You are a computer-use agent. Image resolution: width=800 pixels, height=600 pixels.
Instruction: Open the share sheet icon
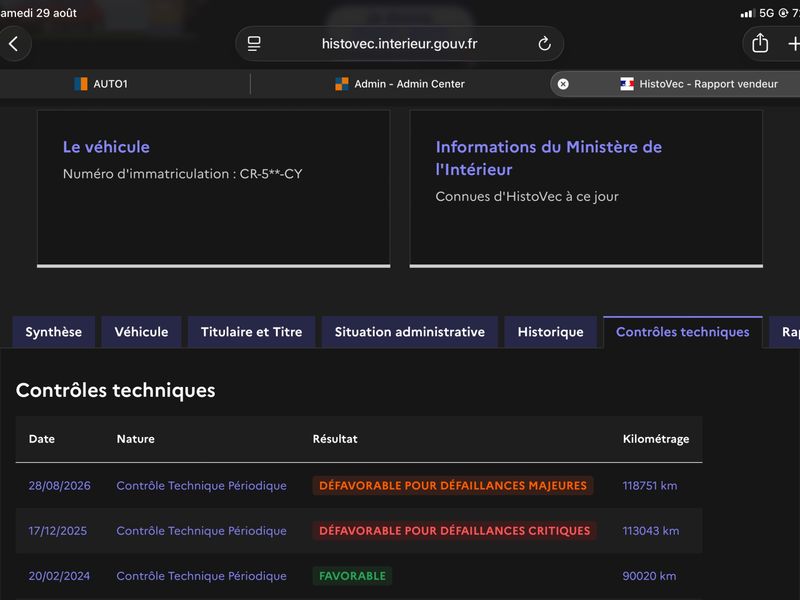coord(760,43)
